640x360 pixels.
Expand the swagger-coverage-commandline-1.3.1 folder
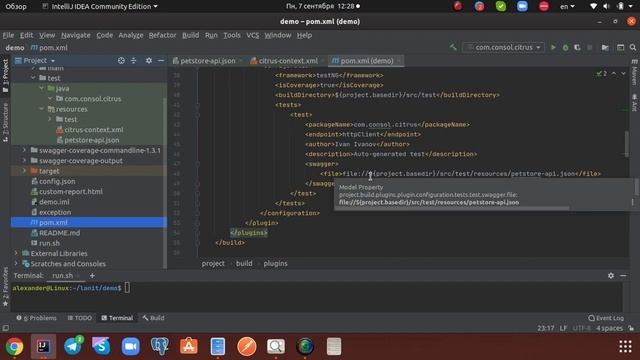click(24, 150)
